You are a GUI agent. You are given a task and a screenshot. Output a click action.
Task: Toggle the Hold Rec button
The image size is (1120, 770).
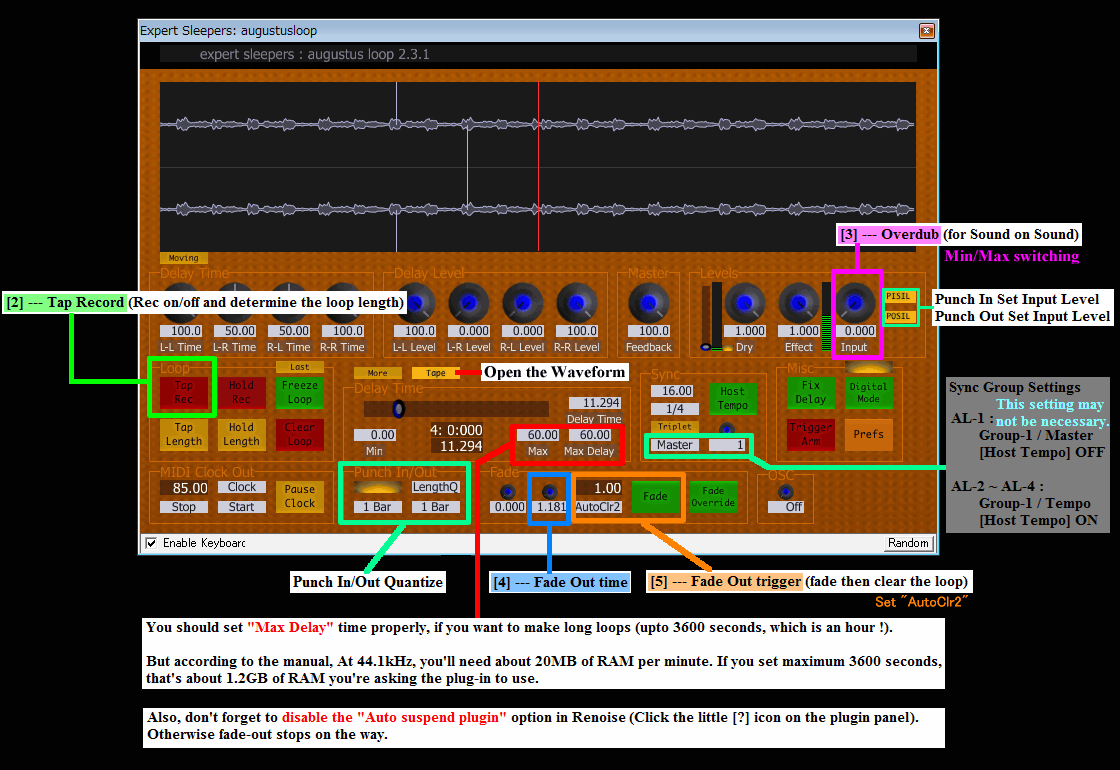[241, 392]
